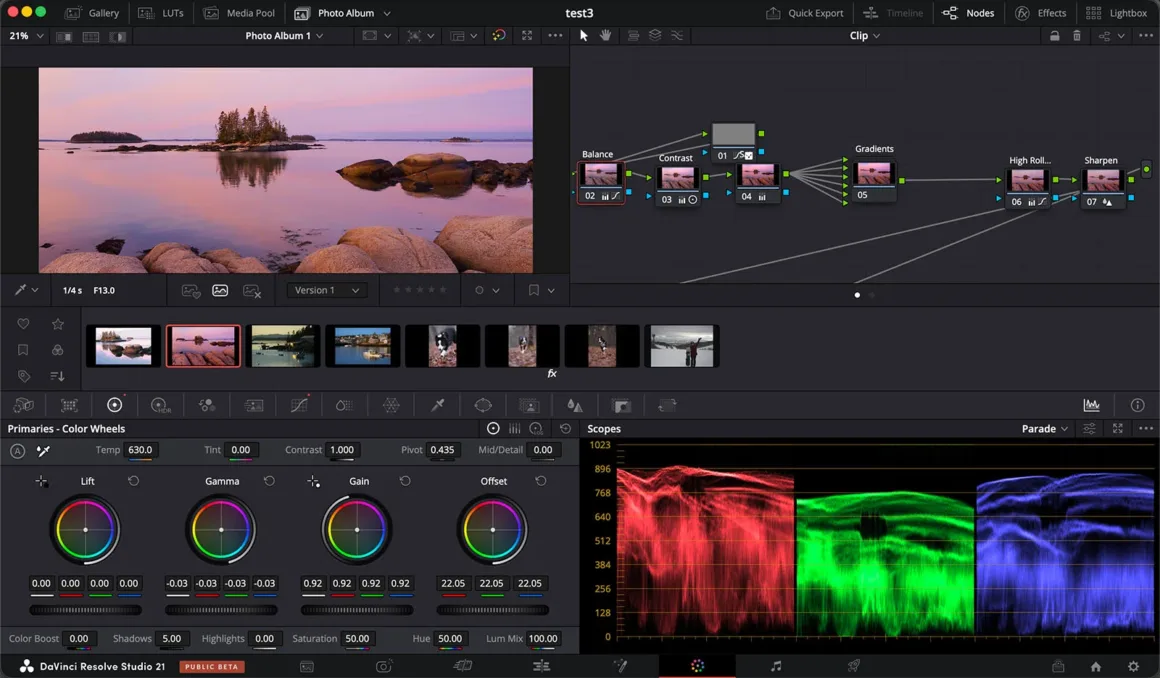Image resolution: width=1160 pixels, height=678 pixels.
Task: Toggle the Gallery panel
Action: [x=92, y=12]
